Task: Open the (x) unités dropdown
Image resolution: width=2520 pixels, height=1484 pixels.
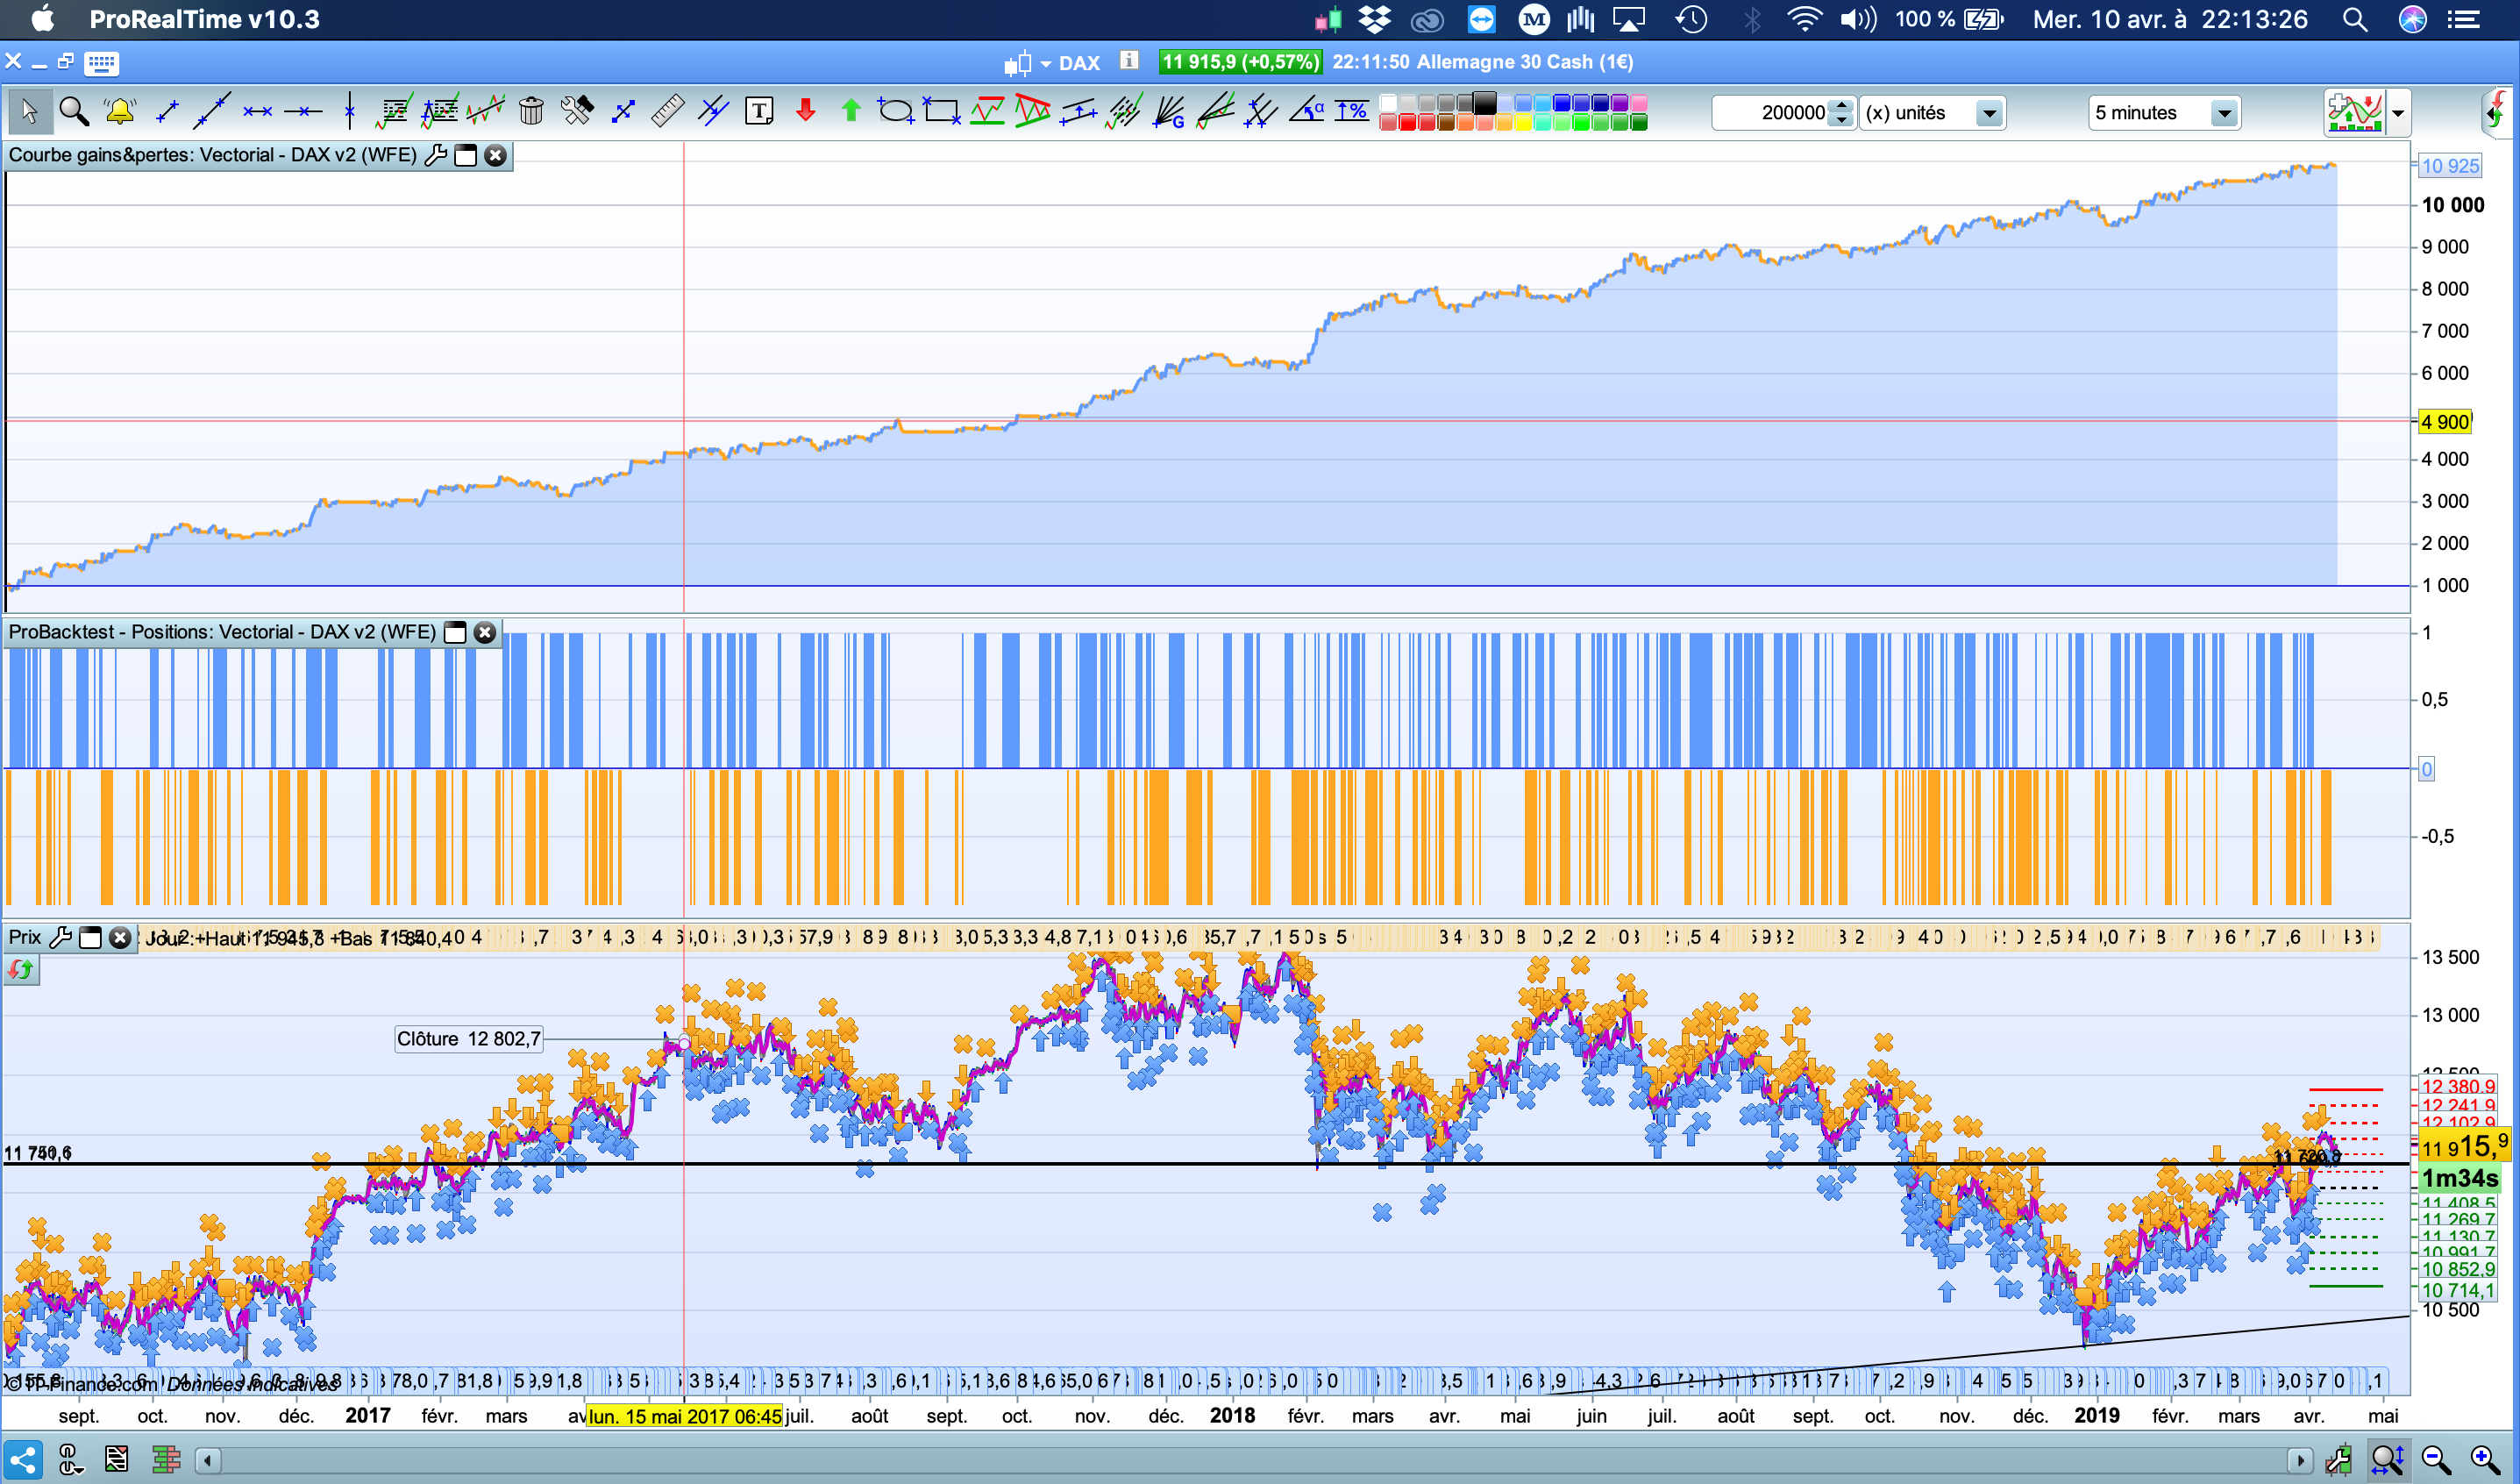Action: [1989, 113]
